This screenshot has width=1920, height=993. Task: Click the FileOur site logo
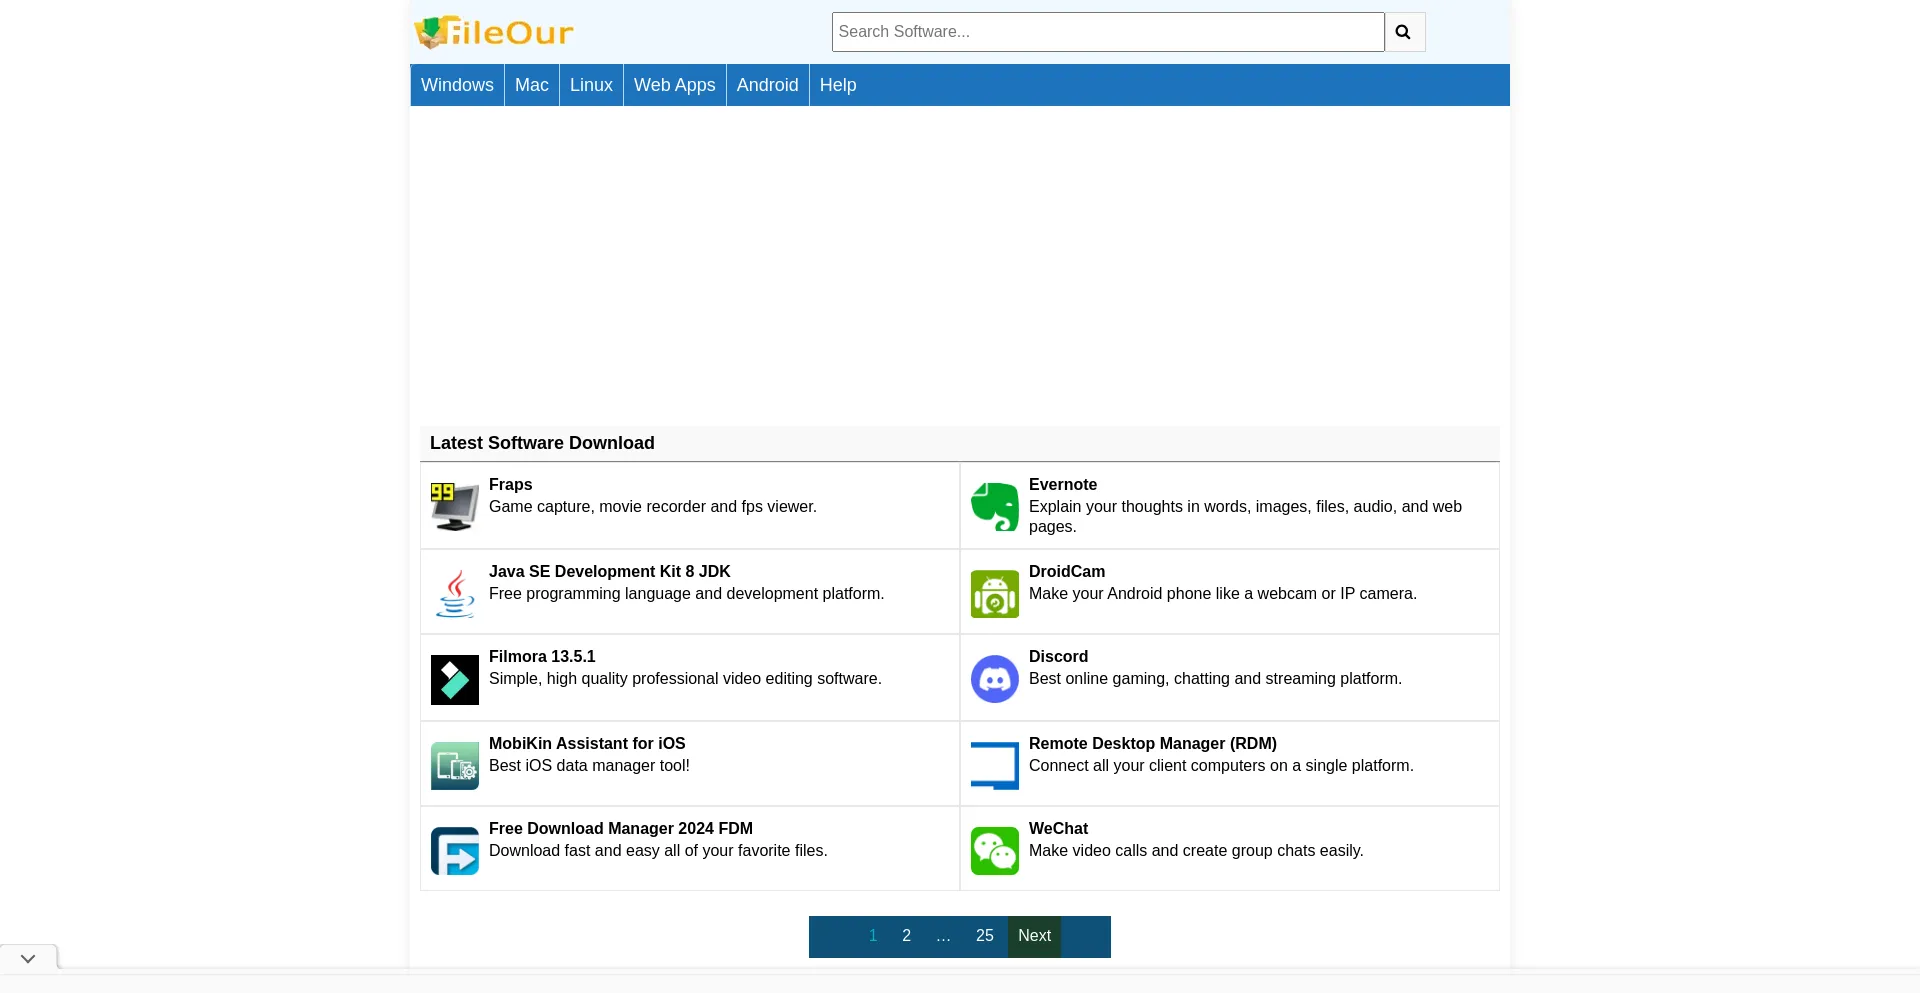[x=494, y=32]
